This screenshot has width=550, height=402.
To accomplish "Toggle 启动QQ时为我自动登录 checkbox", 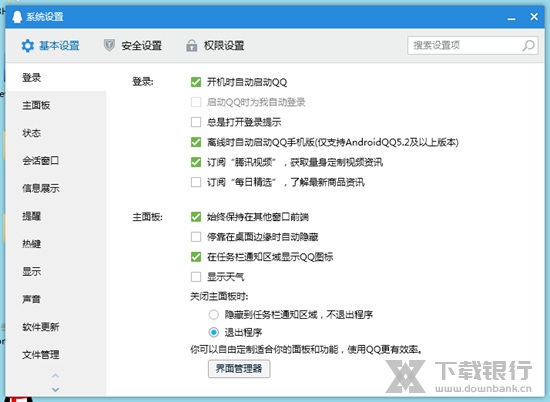I will tap(196, 102).
